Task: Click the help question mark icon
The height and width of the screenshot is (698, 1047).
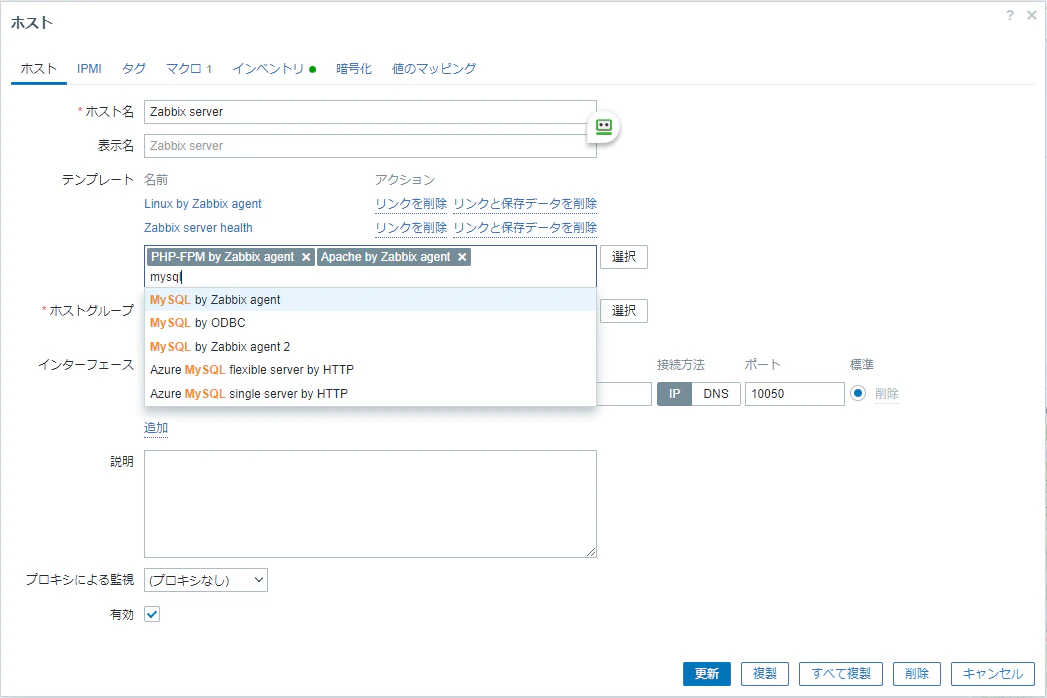Action: [1010, 15]
